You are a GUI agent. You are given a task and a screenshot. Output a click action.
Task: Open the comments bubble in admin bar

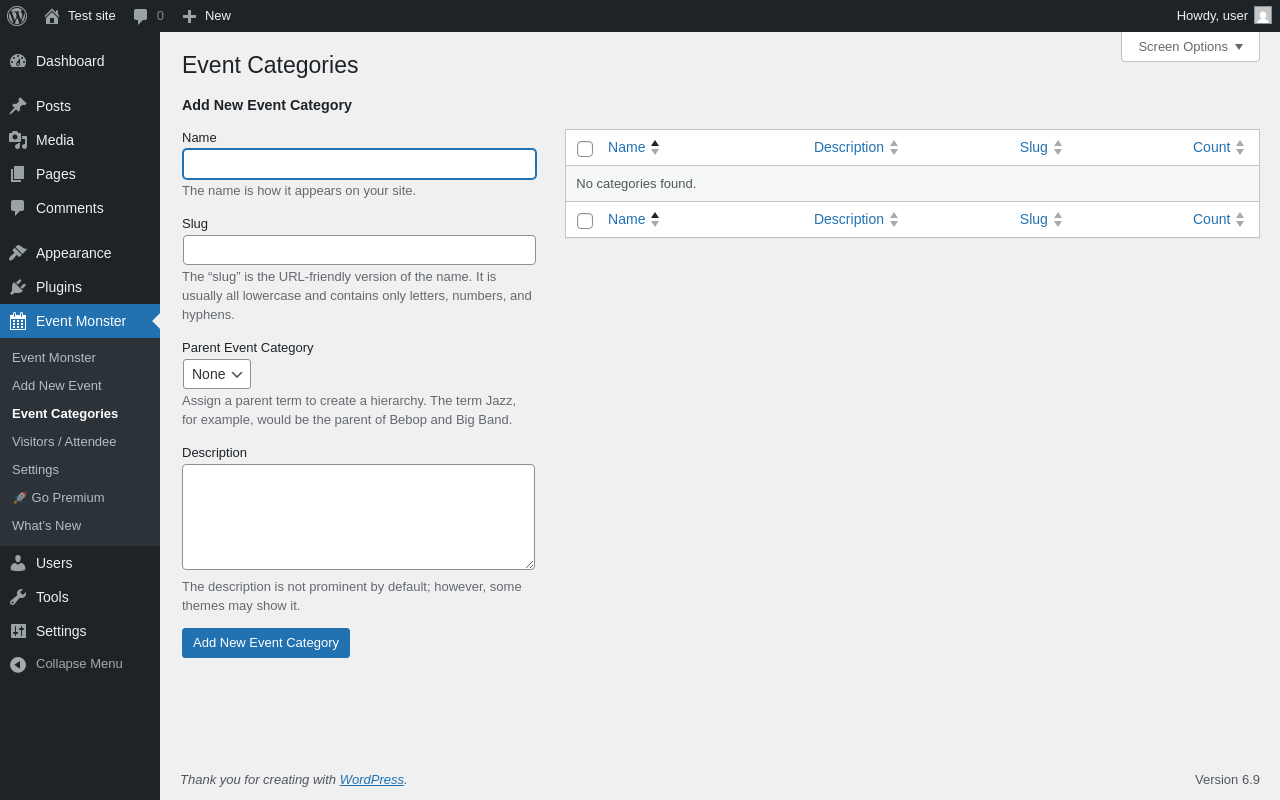click(x=141, y=16)
